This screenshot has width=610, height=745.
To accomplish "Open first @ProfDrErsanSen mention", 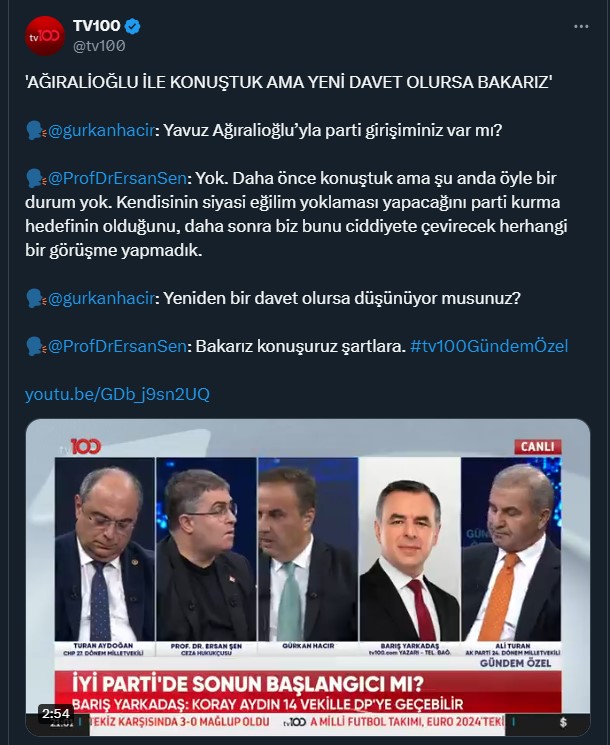I will 117,178.
